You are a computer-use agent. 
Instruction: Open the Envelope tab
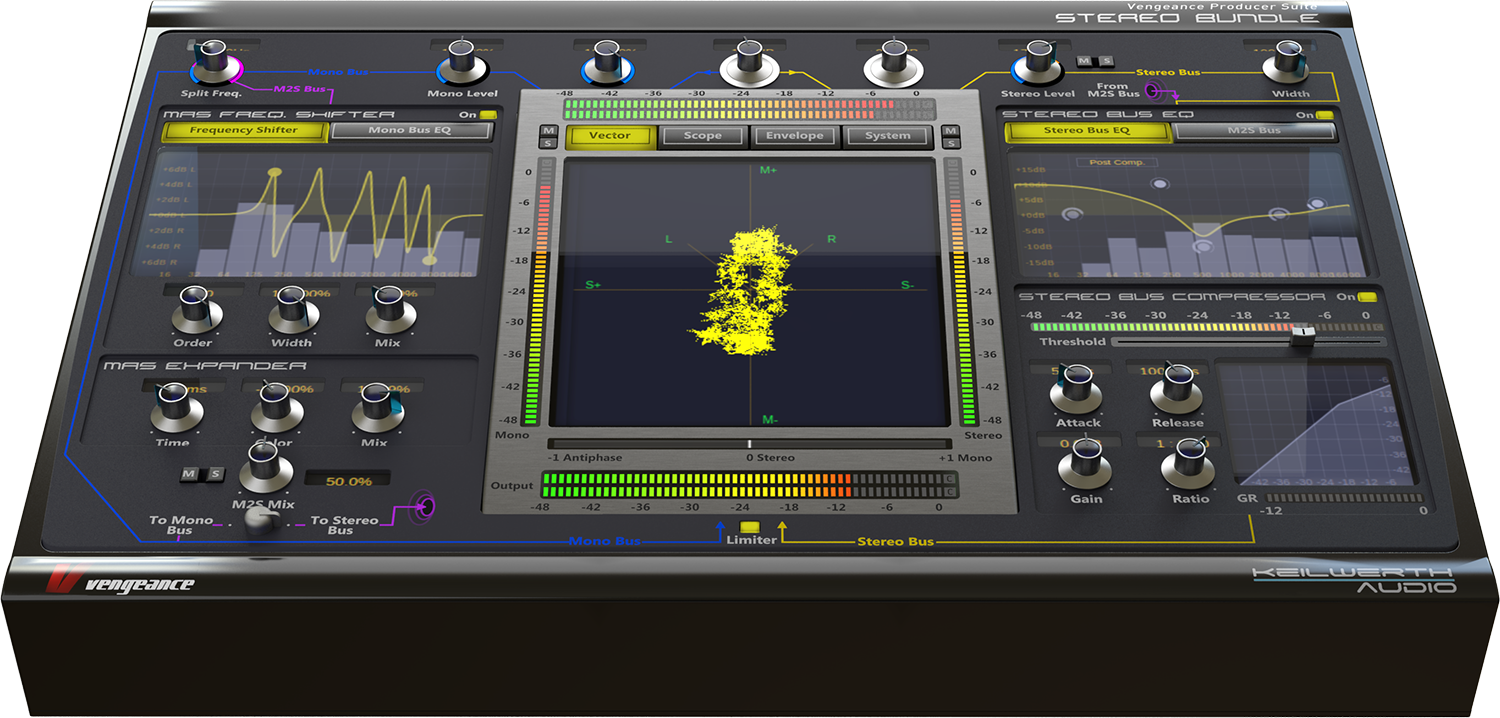pos(795,136)
